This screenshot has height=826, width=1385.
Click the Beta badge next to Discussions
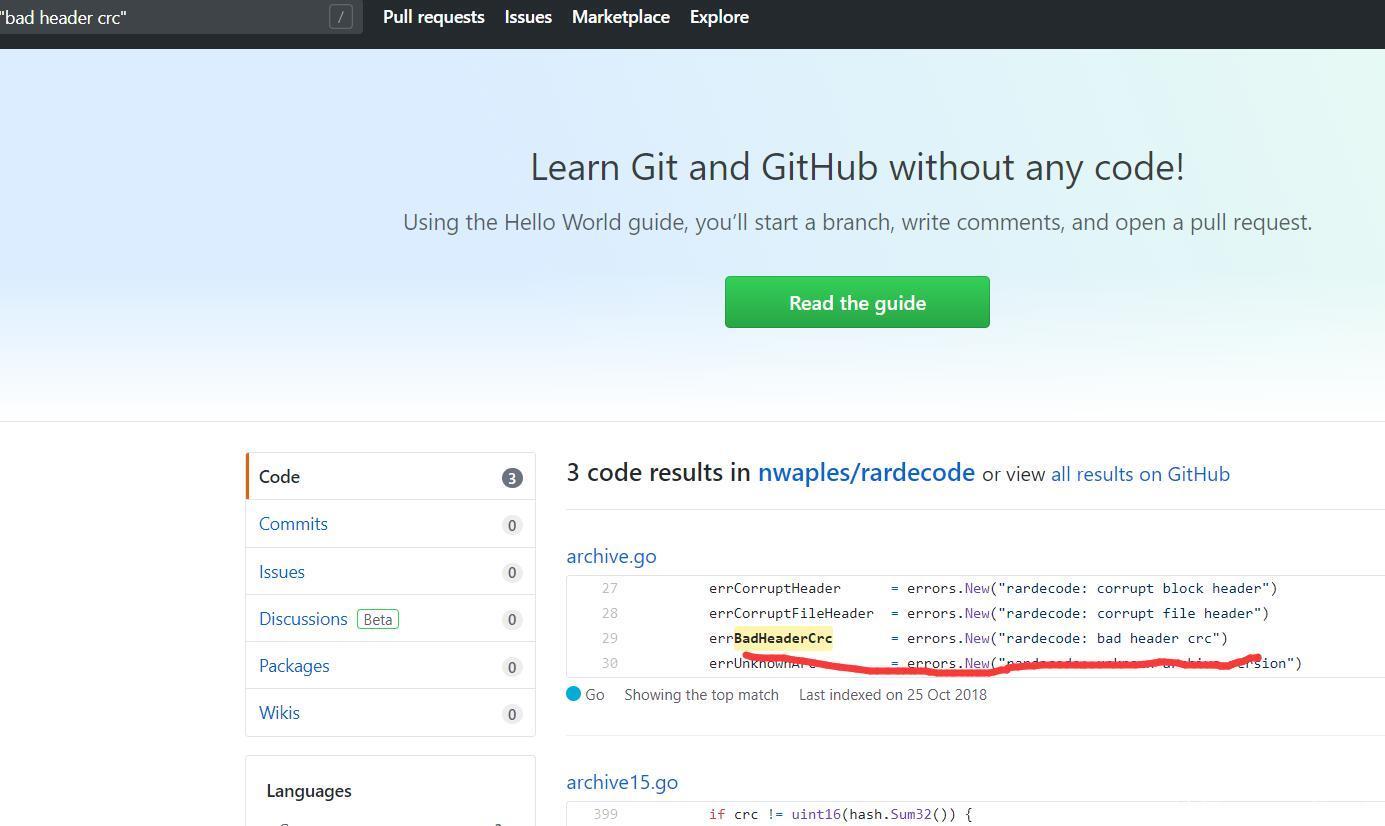click(378, 619)
